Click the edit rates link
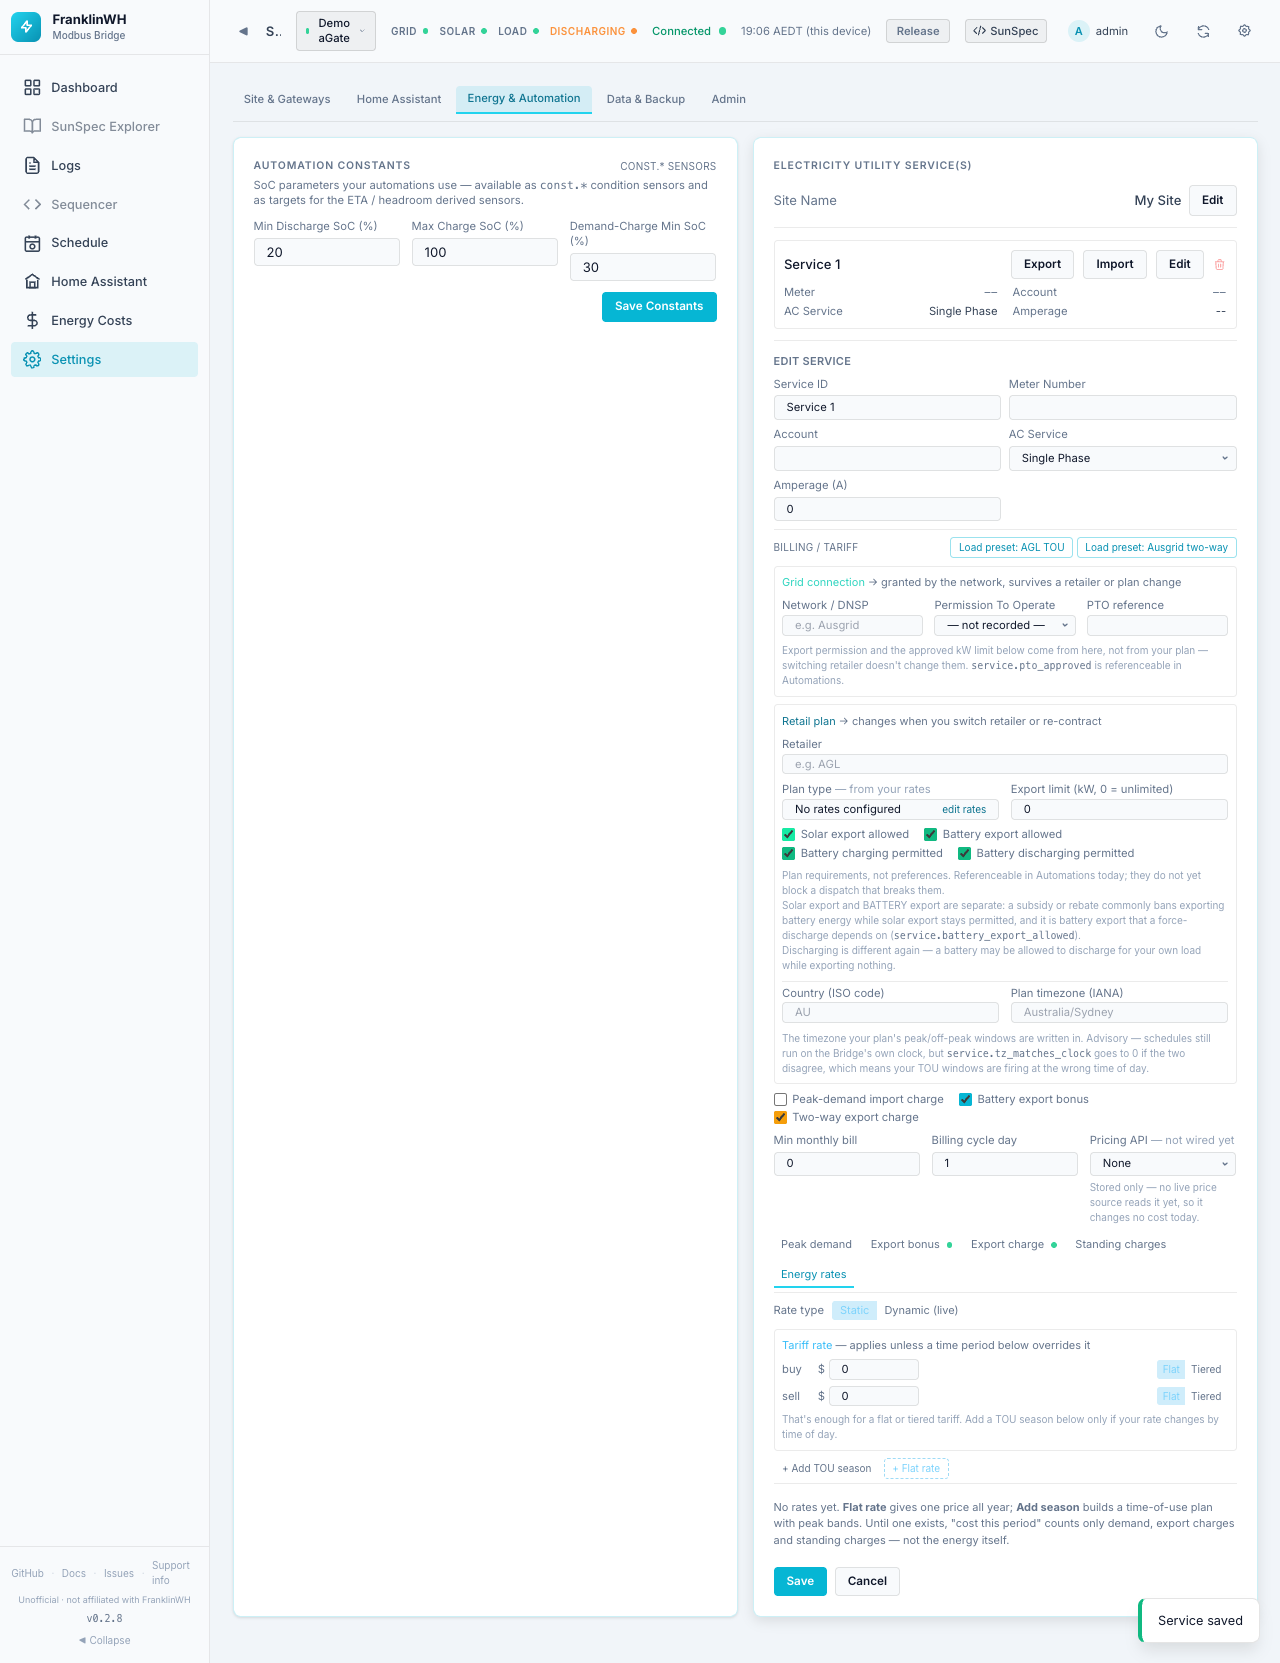The width and height of the screenshot is (1280, 1663). coord(964,809)
